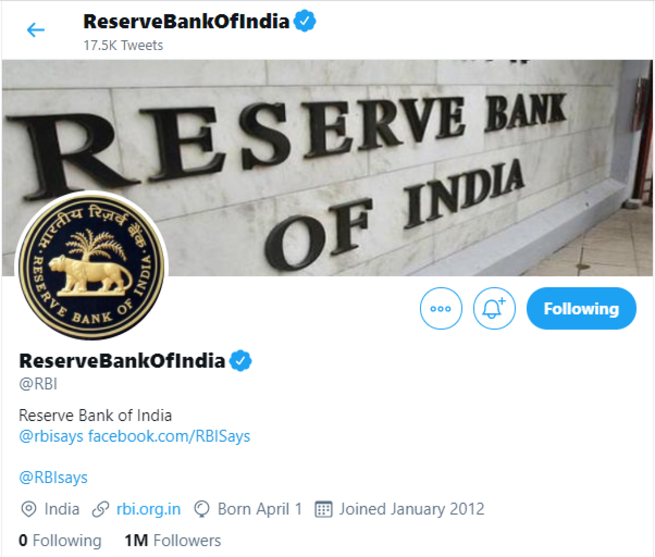Image resolution: width=655 pixels, height=557 pixels.
Task: Open the facebook.com/RBISays link
Action: (169, 436)
